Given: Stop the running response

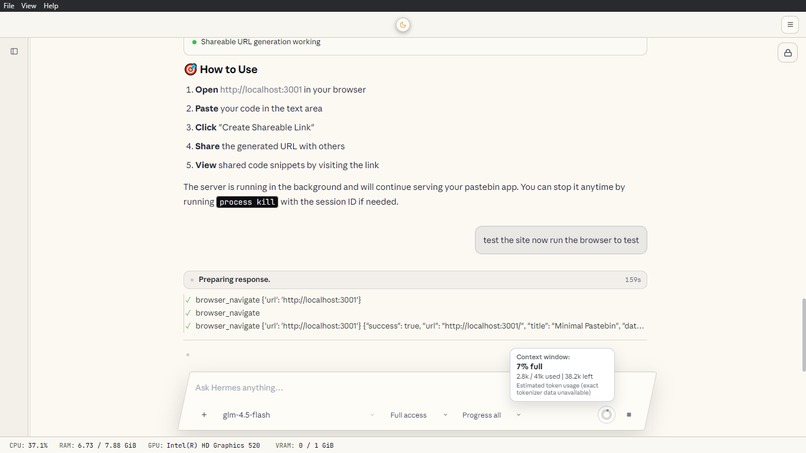Looking at the screenshot, I should tap(629, 414).
